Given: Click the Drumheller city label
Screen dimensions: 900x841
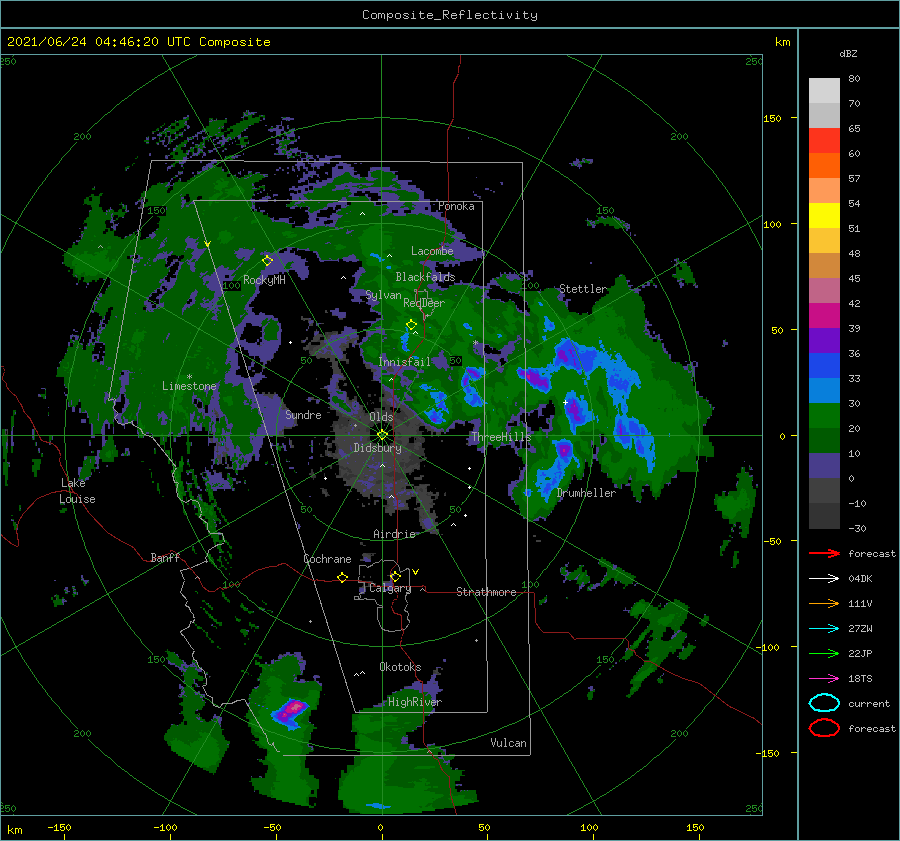Looking at the screenshot, I should 586,493.
